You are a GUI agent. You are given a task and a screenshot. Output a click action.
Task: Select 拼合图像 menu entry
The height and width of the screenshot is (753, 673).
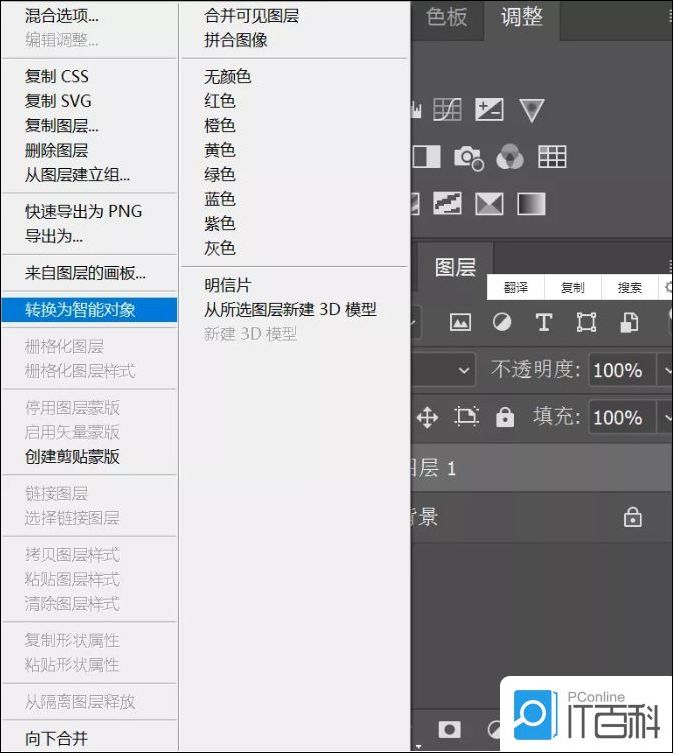pyautogui.click(x=235, y=40)
